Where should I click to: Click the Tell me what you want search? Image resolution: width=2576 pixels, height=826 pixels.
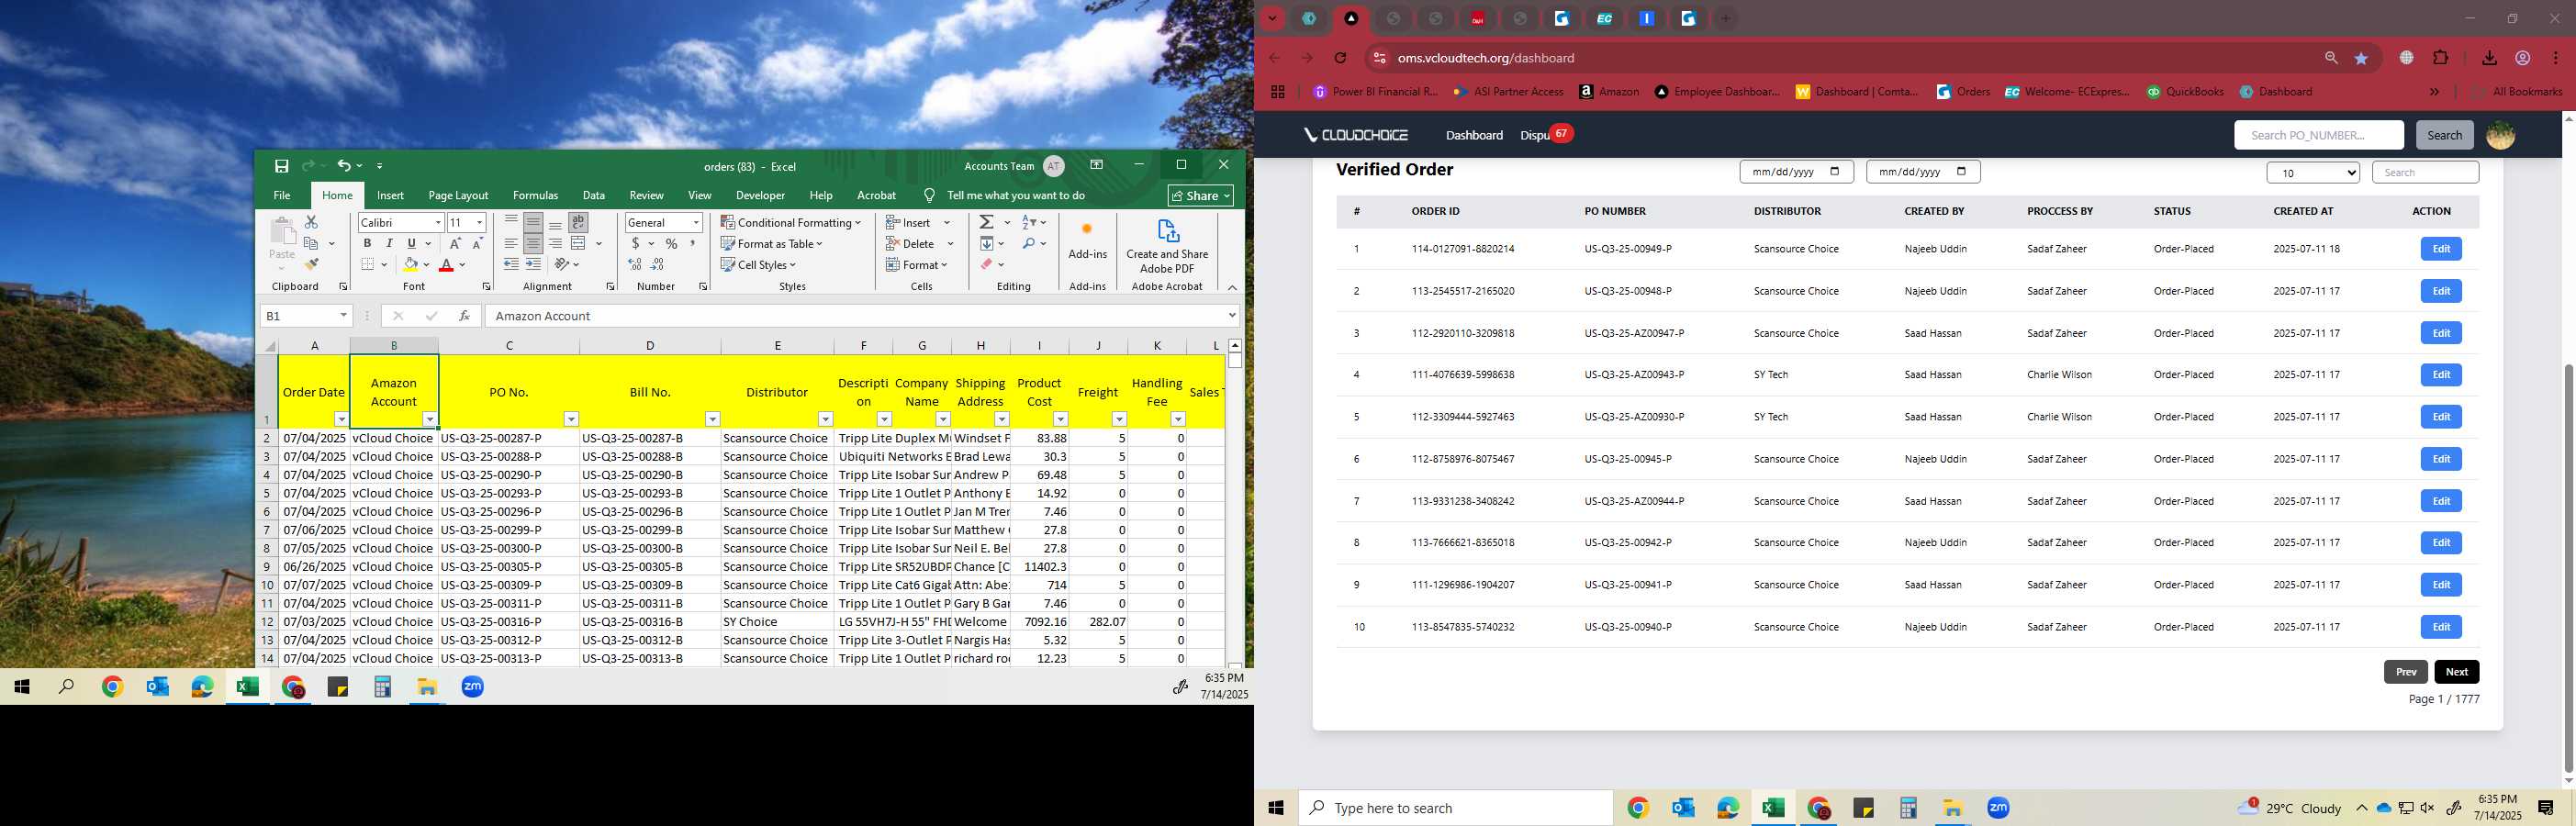tap(1015, 195)
